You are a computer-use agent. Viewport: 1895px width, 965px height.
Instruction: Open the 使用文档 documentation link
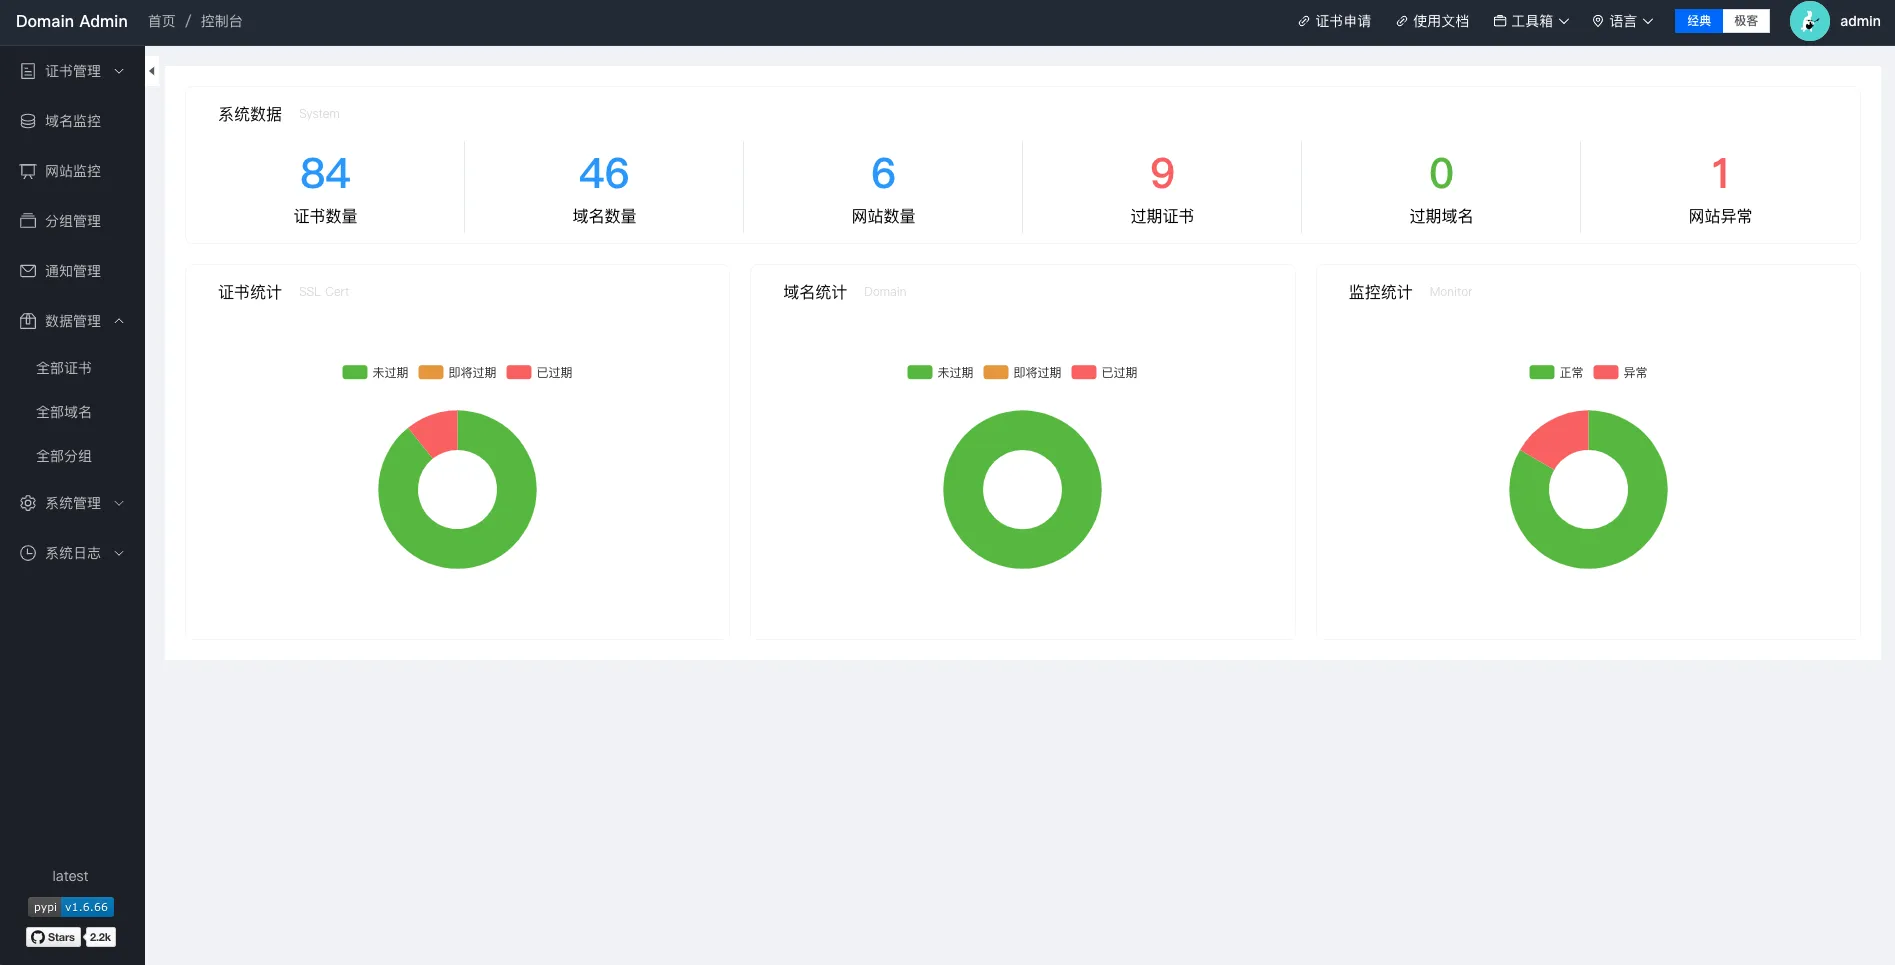click(1432, 21)
